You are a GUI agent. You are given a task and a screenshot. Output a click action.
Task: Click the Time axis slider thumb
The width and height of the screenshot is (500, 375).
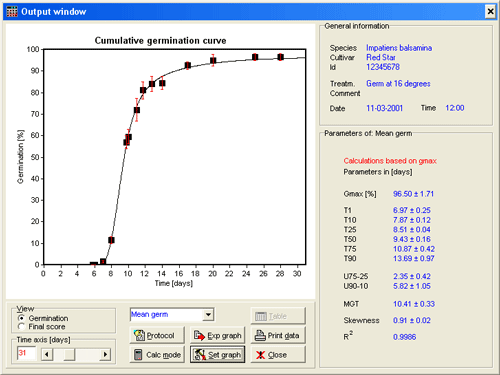point(69,354)
